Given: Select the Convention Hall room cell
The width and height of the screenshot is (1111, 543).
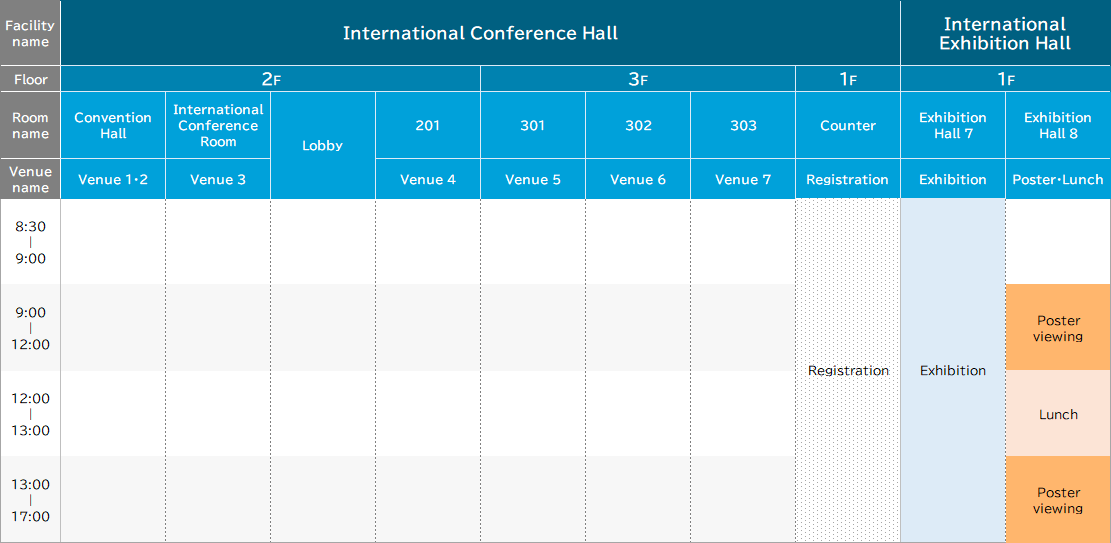Looking at the screenshot, I should (113, 125).
